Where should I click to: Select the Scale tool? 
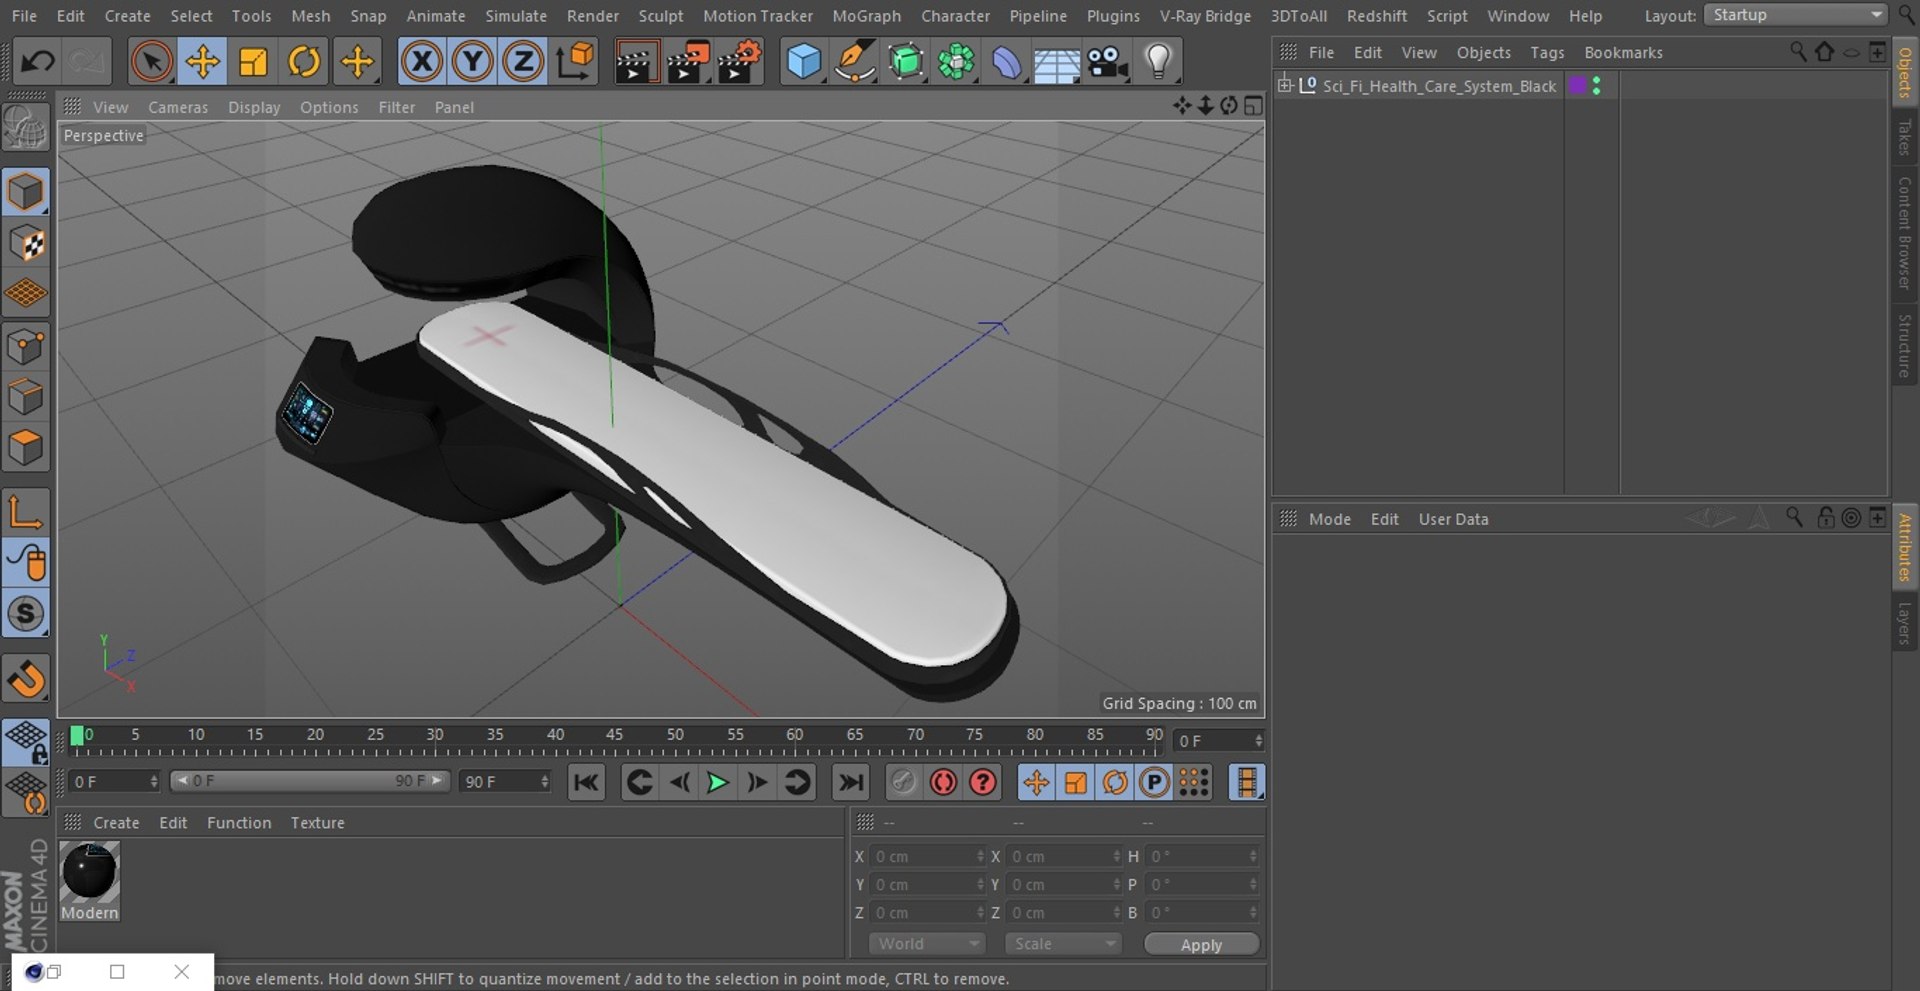[253, 62]
